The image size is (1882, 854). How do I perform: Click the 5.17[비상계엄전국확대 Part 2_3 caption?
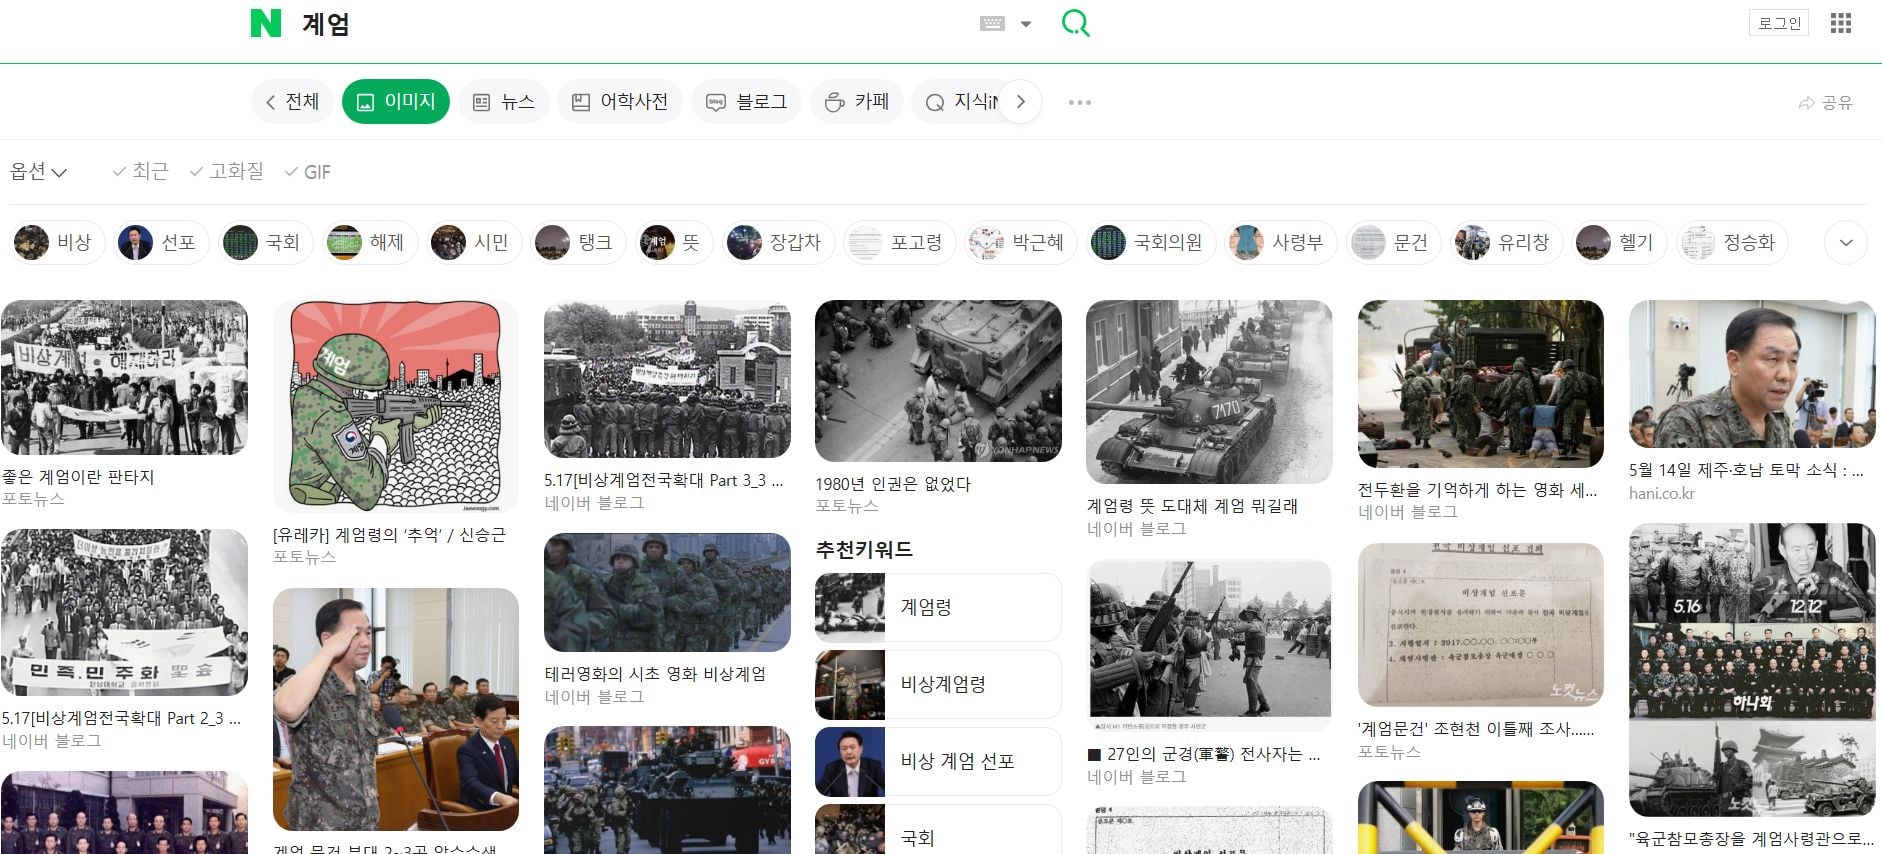pos(121,718)
